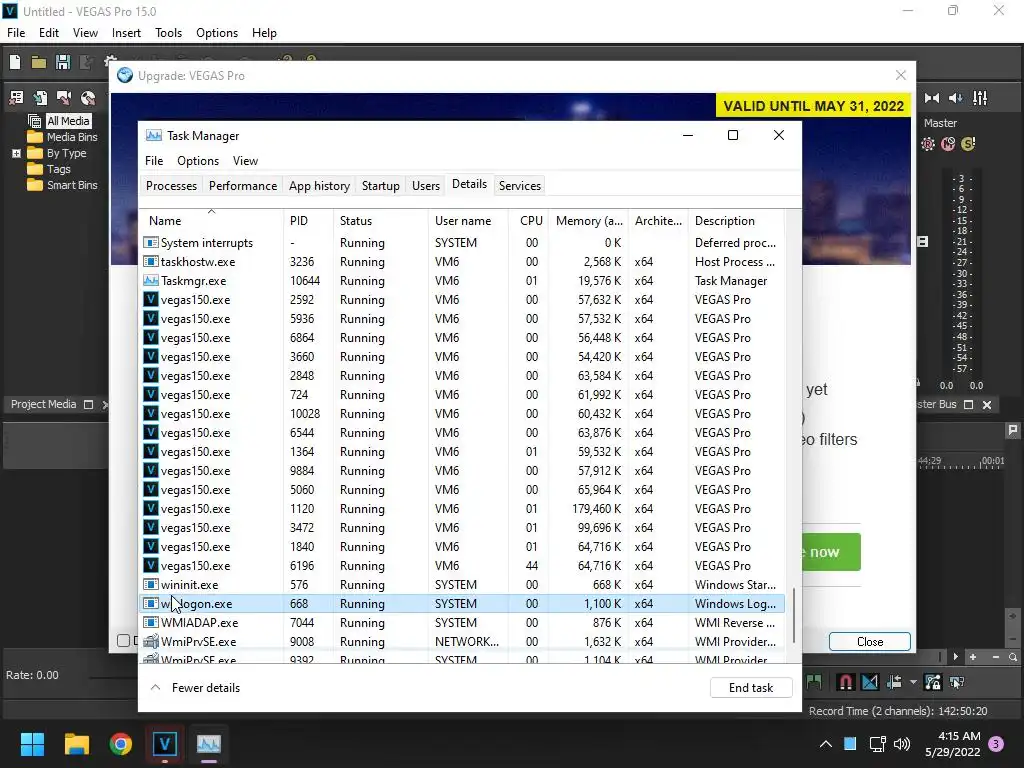The width and height of the screenshot is (1024, 768).
Task: Switch to the Services tab
Action: tap(520, 185)
